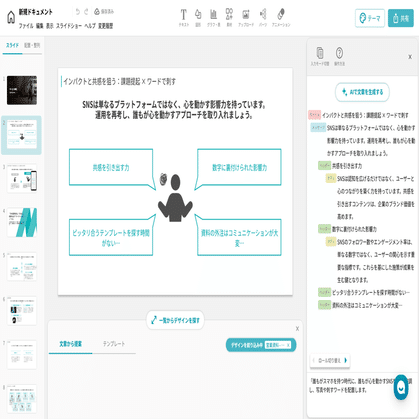This screenshot has width=419, height=419.
Task: Click the デザインを絞り込み中 filter button
Action: (261, 345)
